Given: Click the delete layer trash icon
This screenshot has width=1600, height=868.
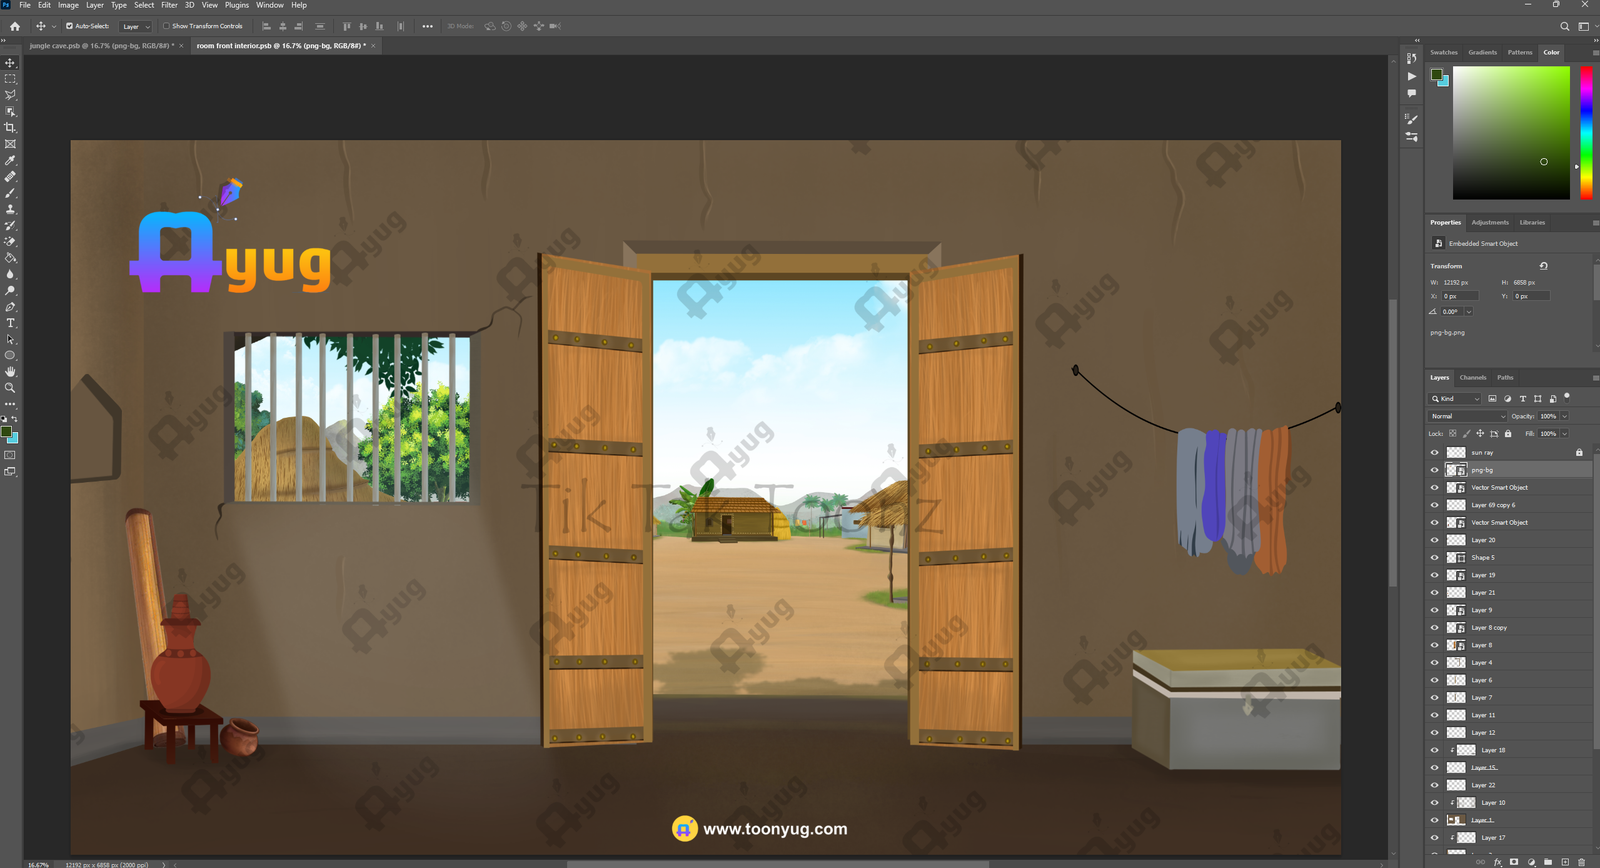Looking at the screenshot, I should click(1581, 862).
